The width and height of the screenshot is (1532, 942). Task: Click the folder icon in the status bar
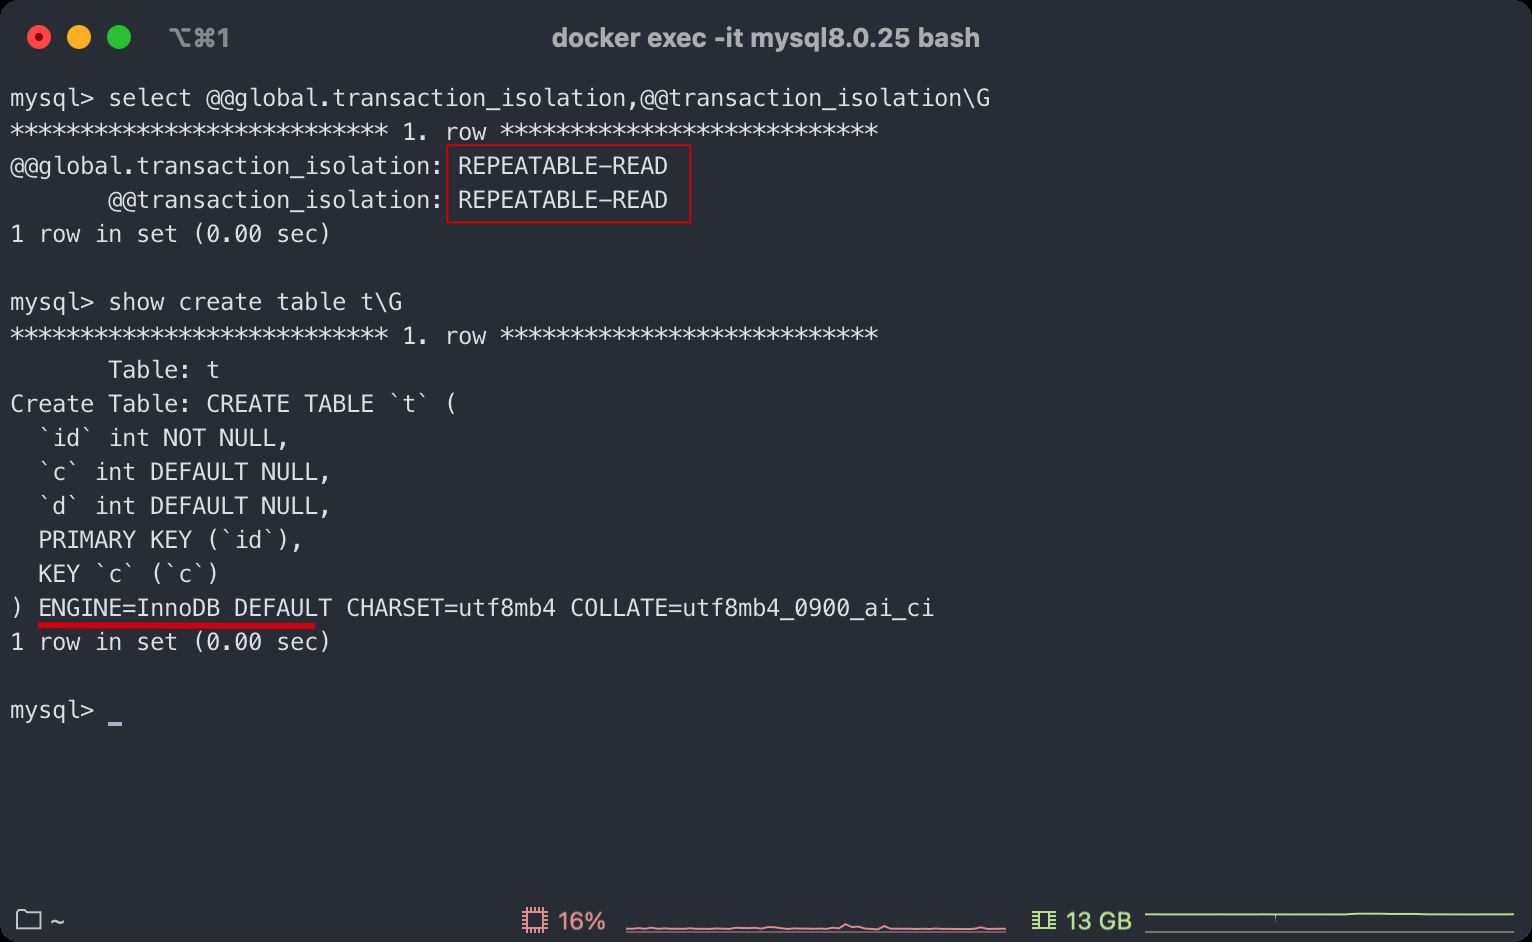27,919
